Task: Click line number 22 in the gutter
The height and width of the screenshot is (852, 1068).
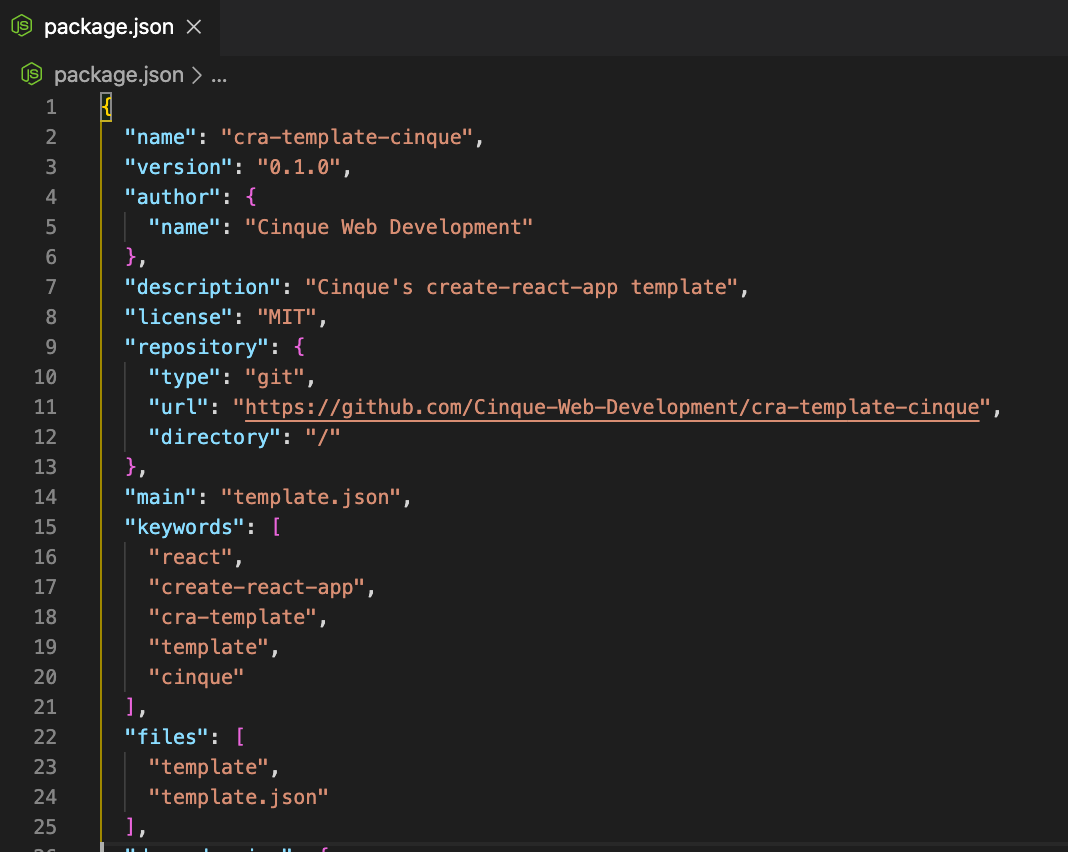Action: point(46,736)
